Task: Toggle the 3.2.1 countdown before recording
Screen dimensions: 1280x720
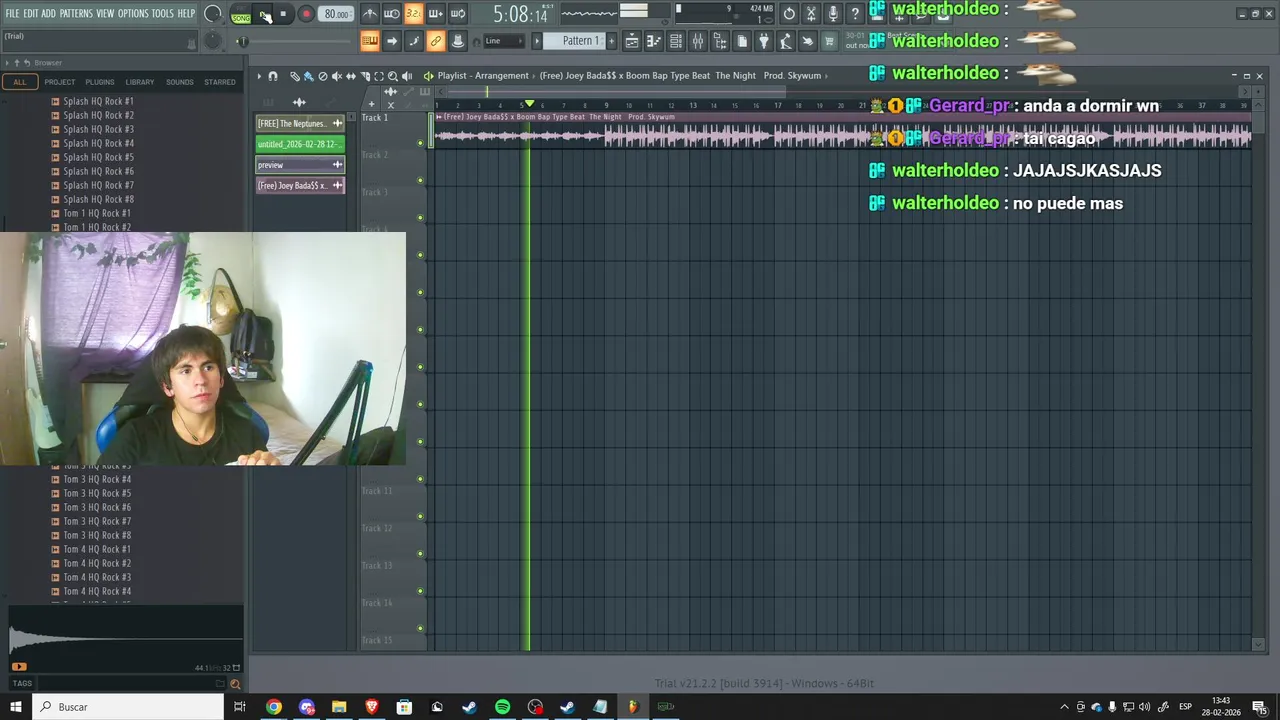Action: [x=413, y=14]
